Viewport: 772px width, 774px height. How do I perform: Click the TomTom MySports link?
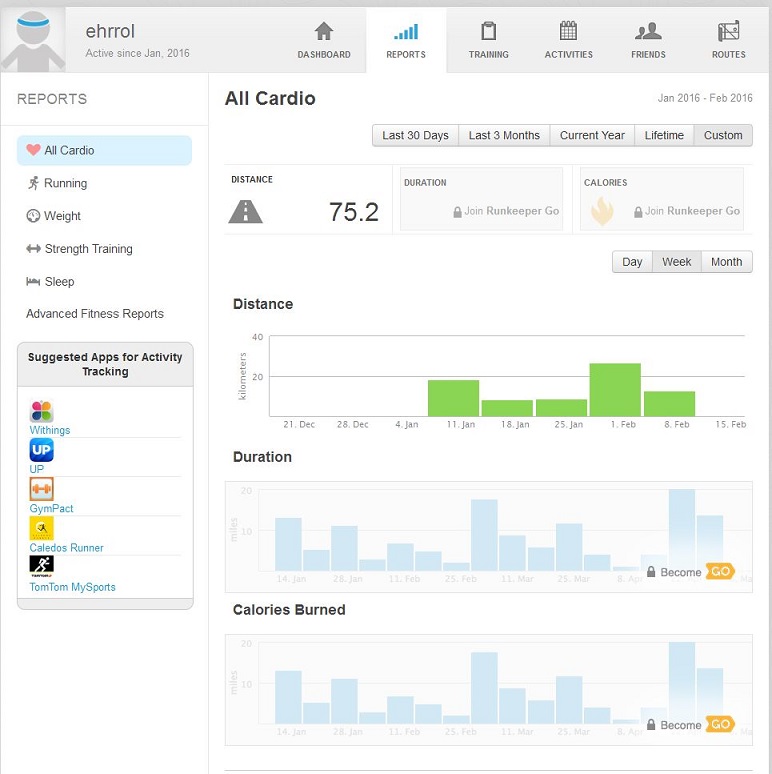click(x=72, y=587)
